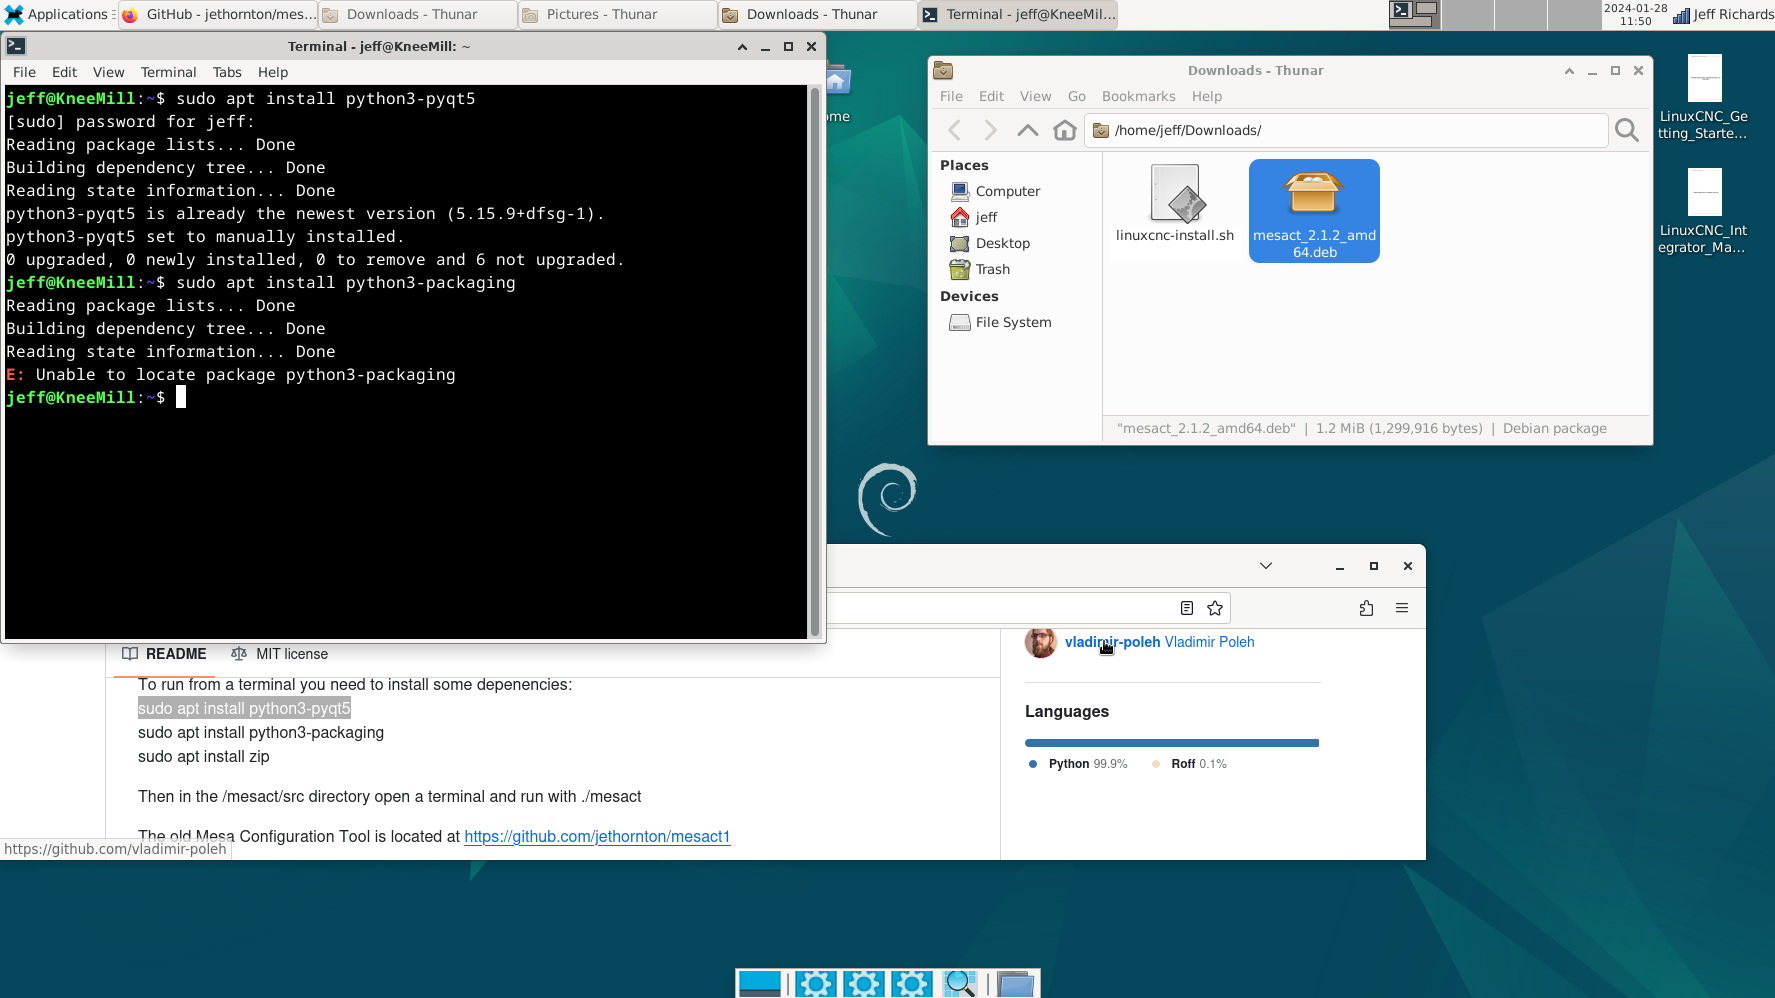Click Thunar status bar file info text

click(1362, 428)
